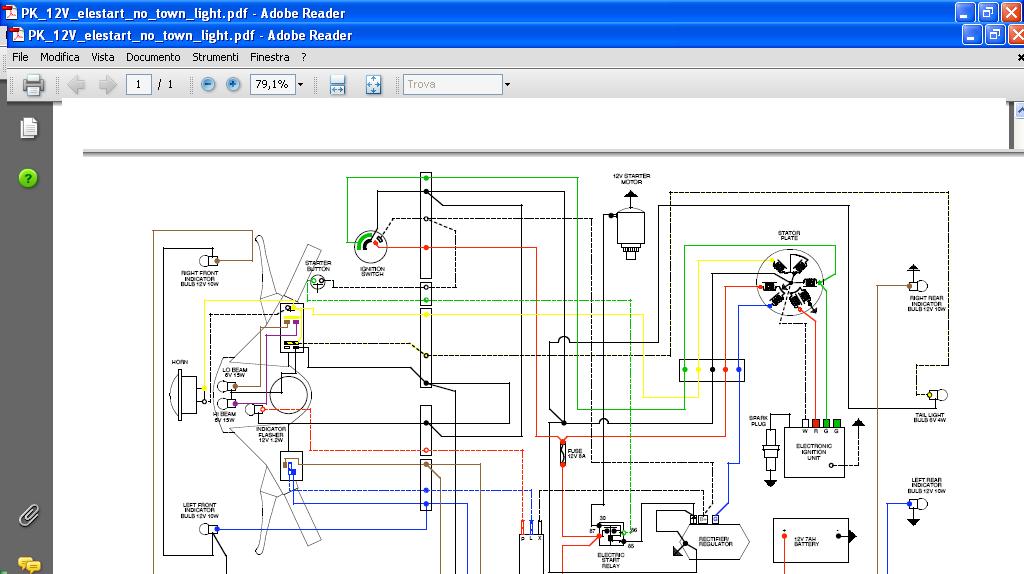Click the HORN label in diagram
This screenshot has height=574, width=1024.
tap(180, 362)
